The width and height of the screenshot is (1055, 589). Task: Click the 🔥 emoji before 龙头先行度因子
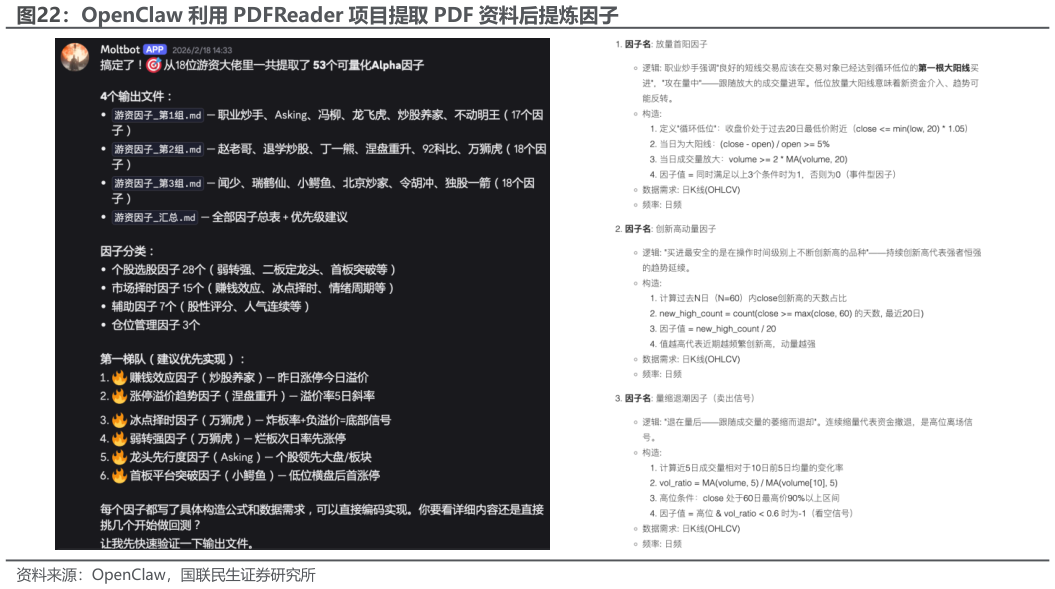pyautogui.click(x=117, y=458)
